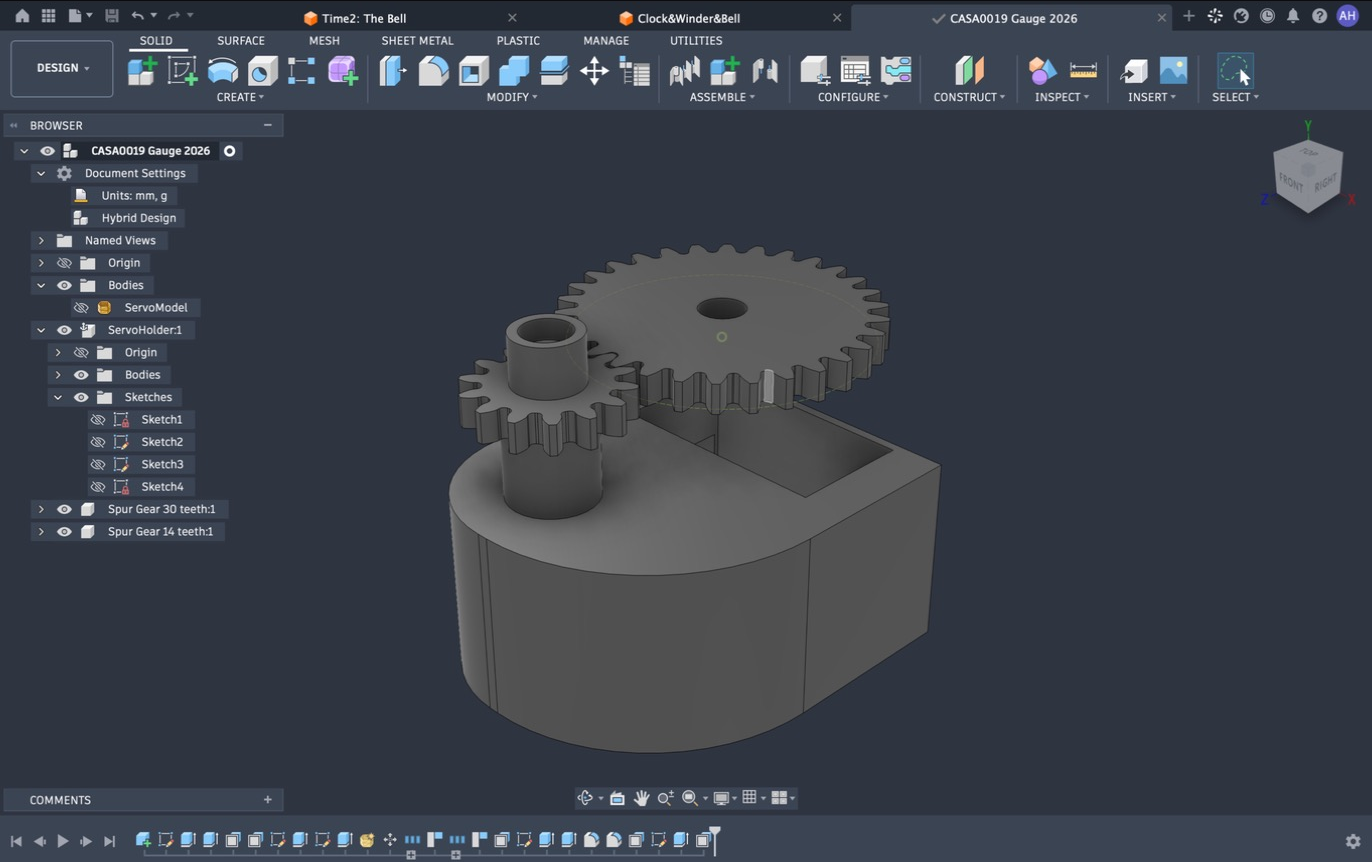Open the configuration table icon

pos(855,71)
